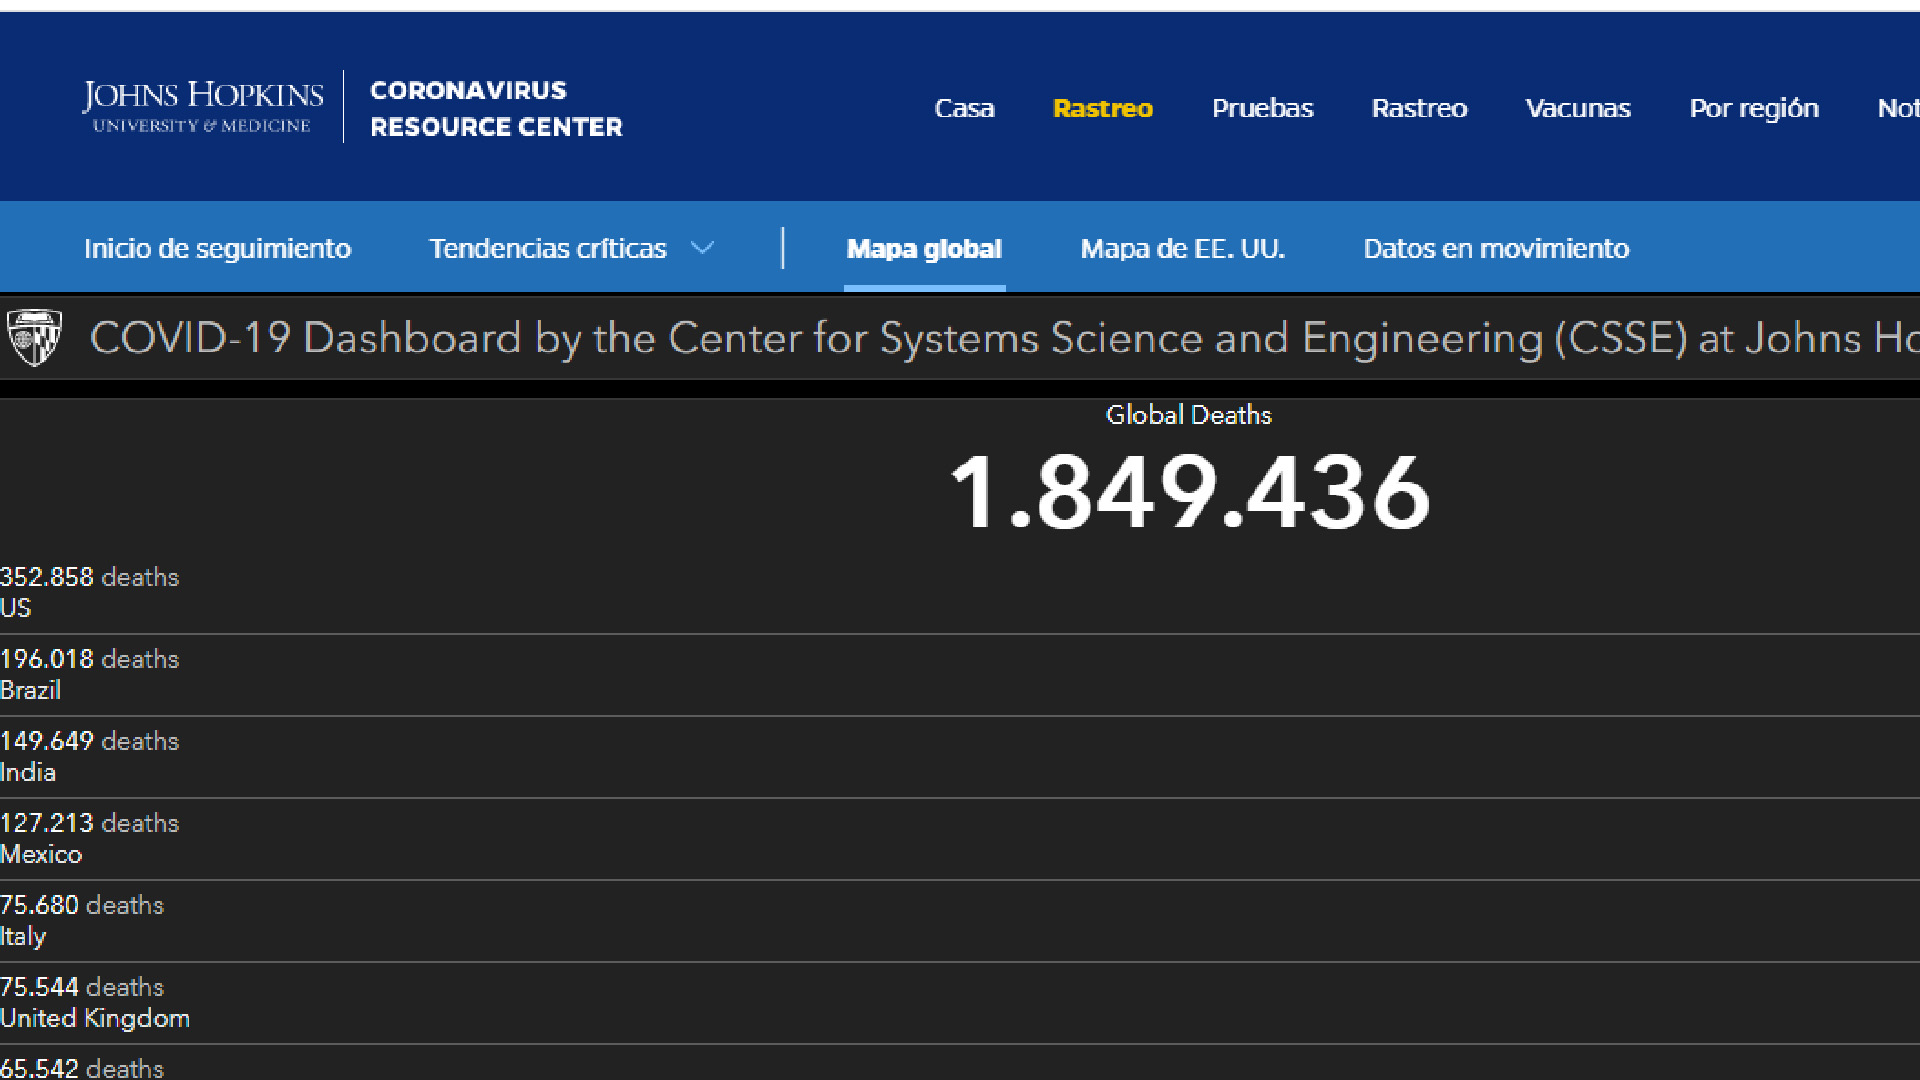Image resolution: width=1920 pixels, height=1080 pixels.
Task: Open the Pruebas navigation link
Action: click(x=1262, y=108)
